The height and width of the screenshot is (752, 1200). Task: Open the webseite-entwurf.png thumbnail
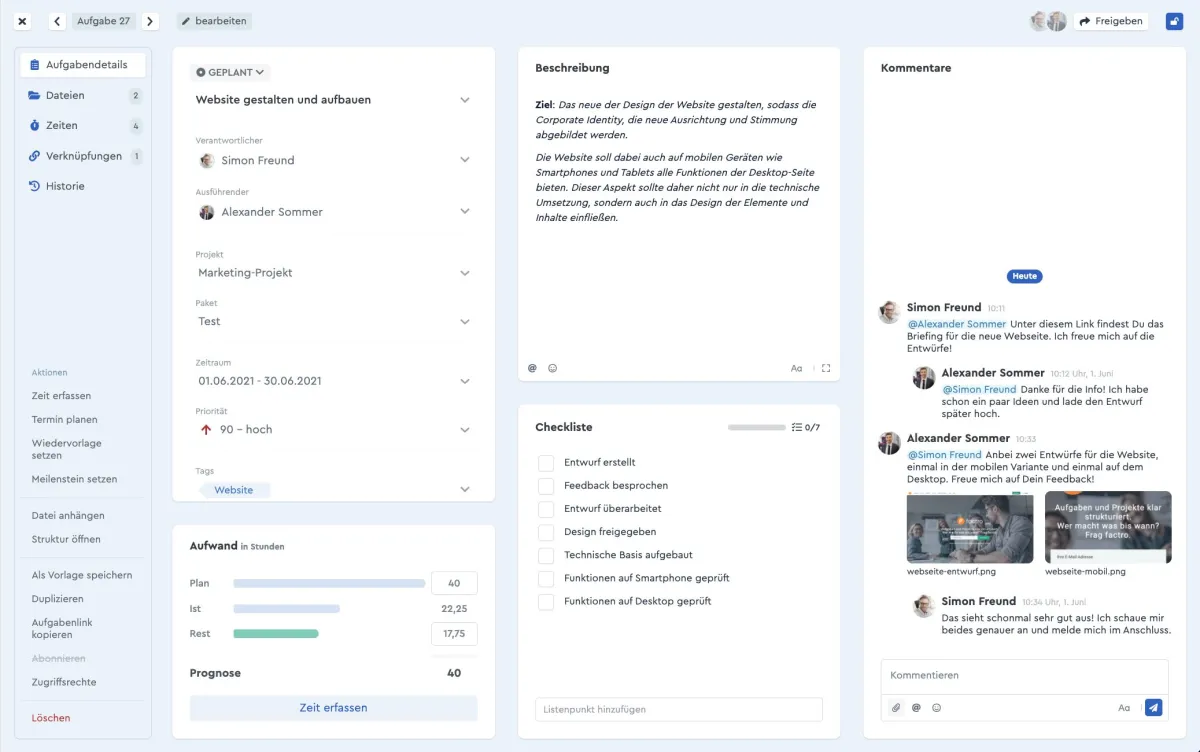[x=969, y=529]
